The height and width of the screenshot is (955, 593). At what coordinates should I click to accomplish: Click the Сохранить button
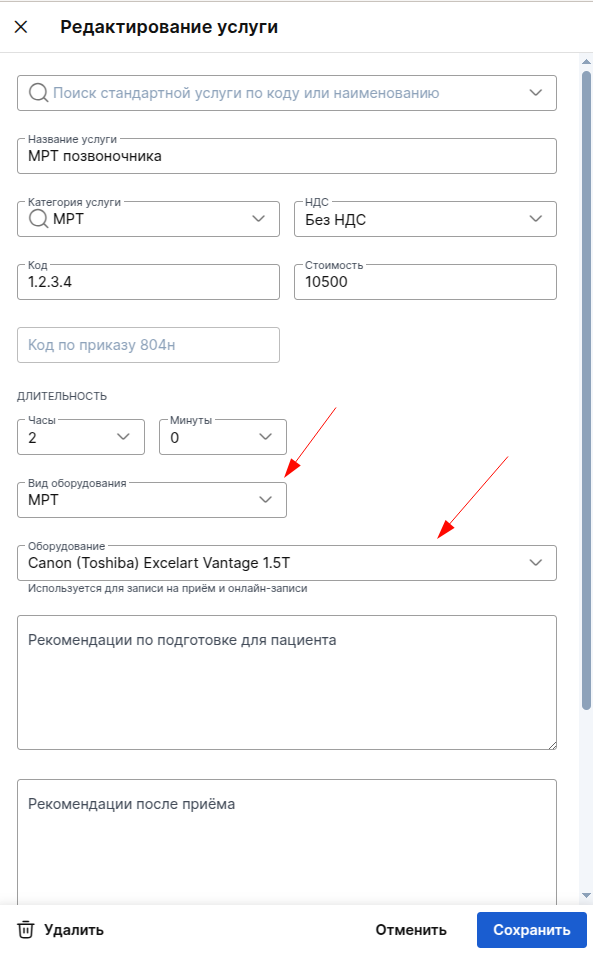pyautogui.click(x=532, y=929)
